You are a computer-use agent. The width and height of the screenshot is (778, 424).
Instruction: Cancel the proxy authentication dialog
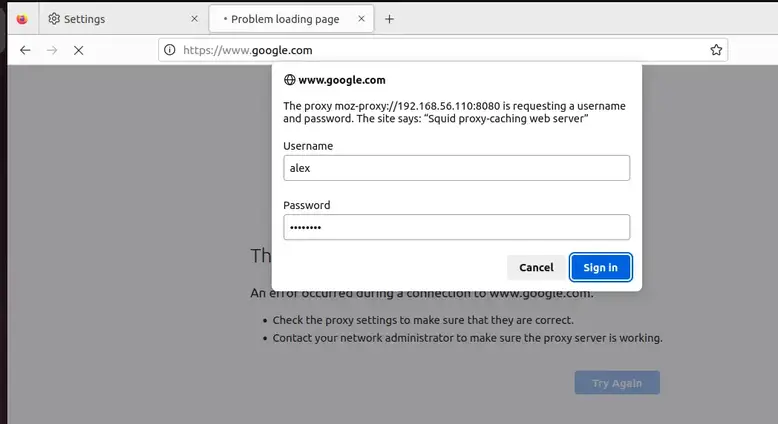(536, 268)
